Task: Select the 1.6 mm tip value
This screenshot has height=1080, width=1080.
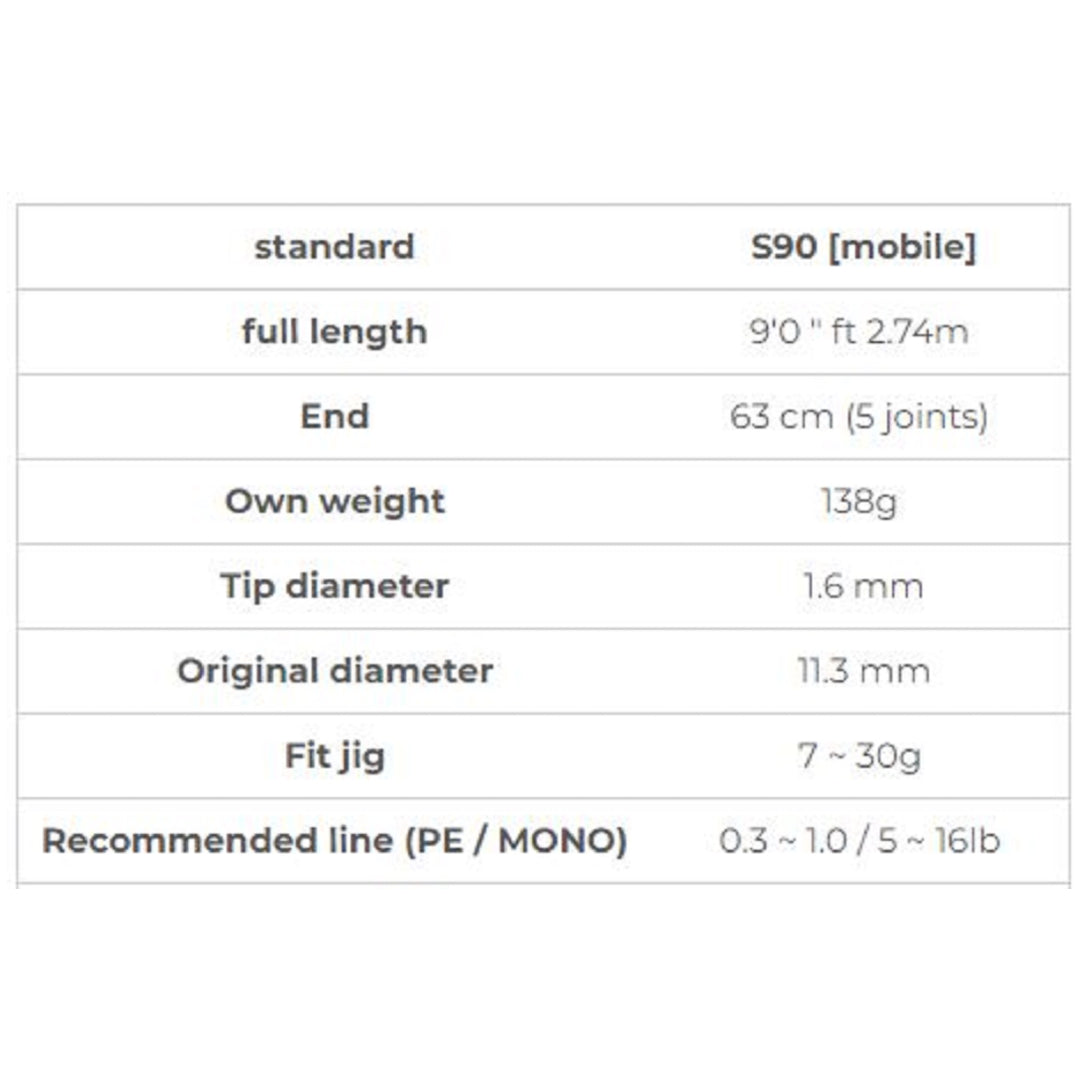Action: click(863, 586)
